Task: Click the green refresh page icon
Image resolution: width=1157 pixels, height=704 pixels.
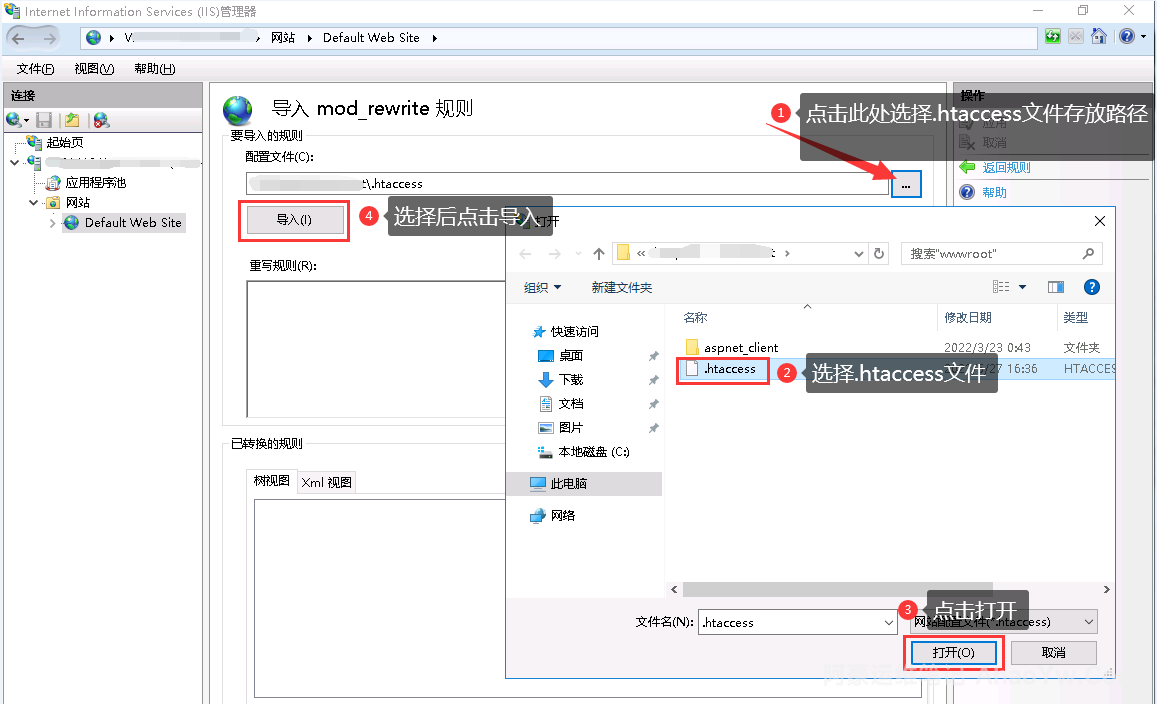Action: [x=1053, y=37]
